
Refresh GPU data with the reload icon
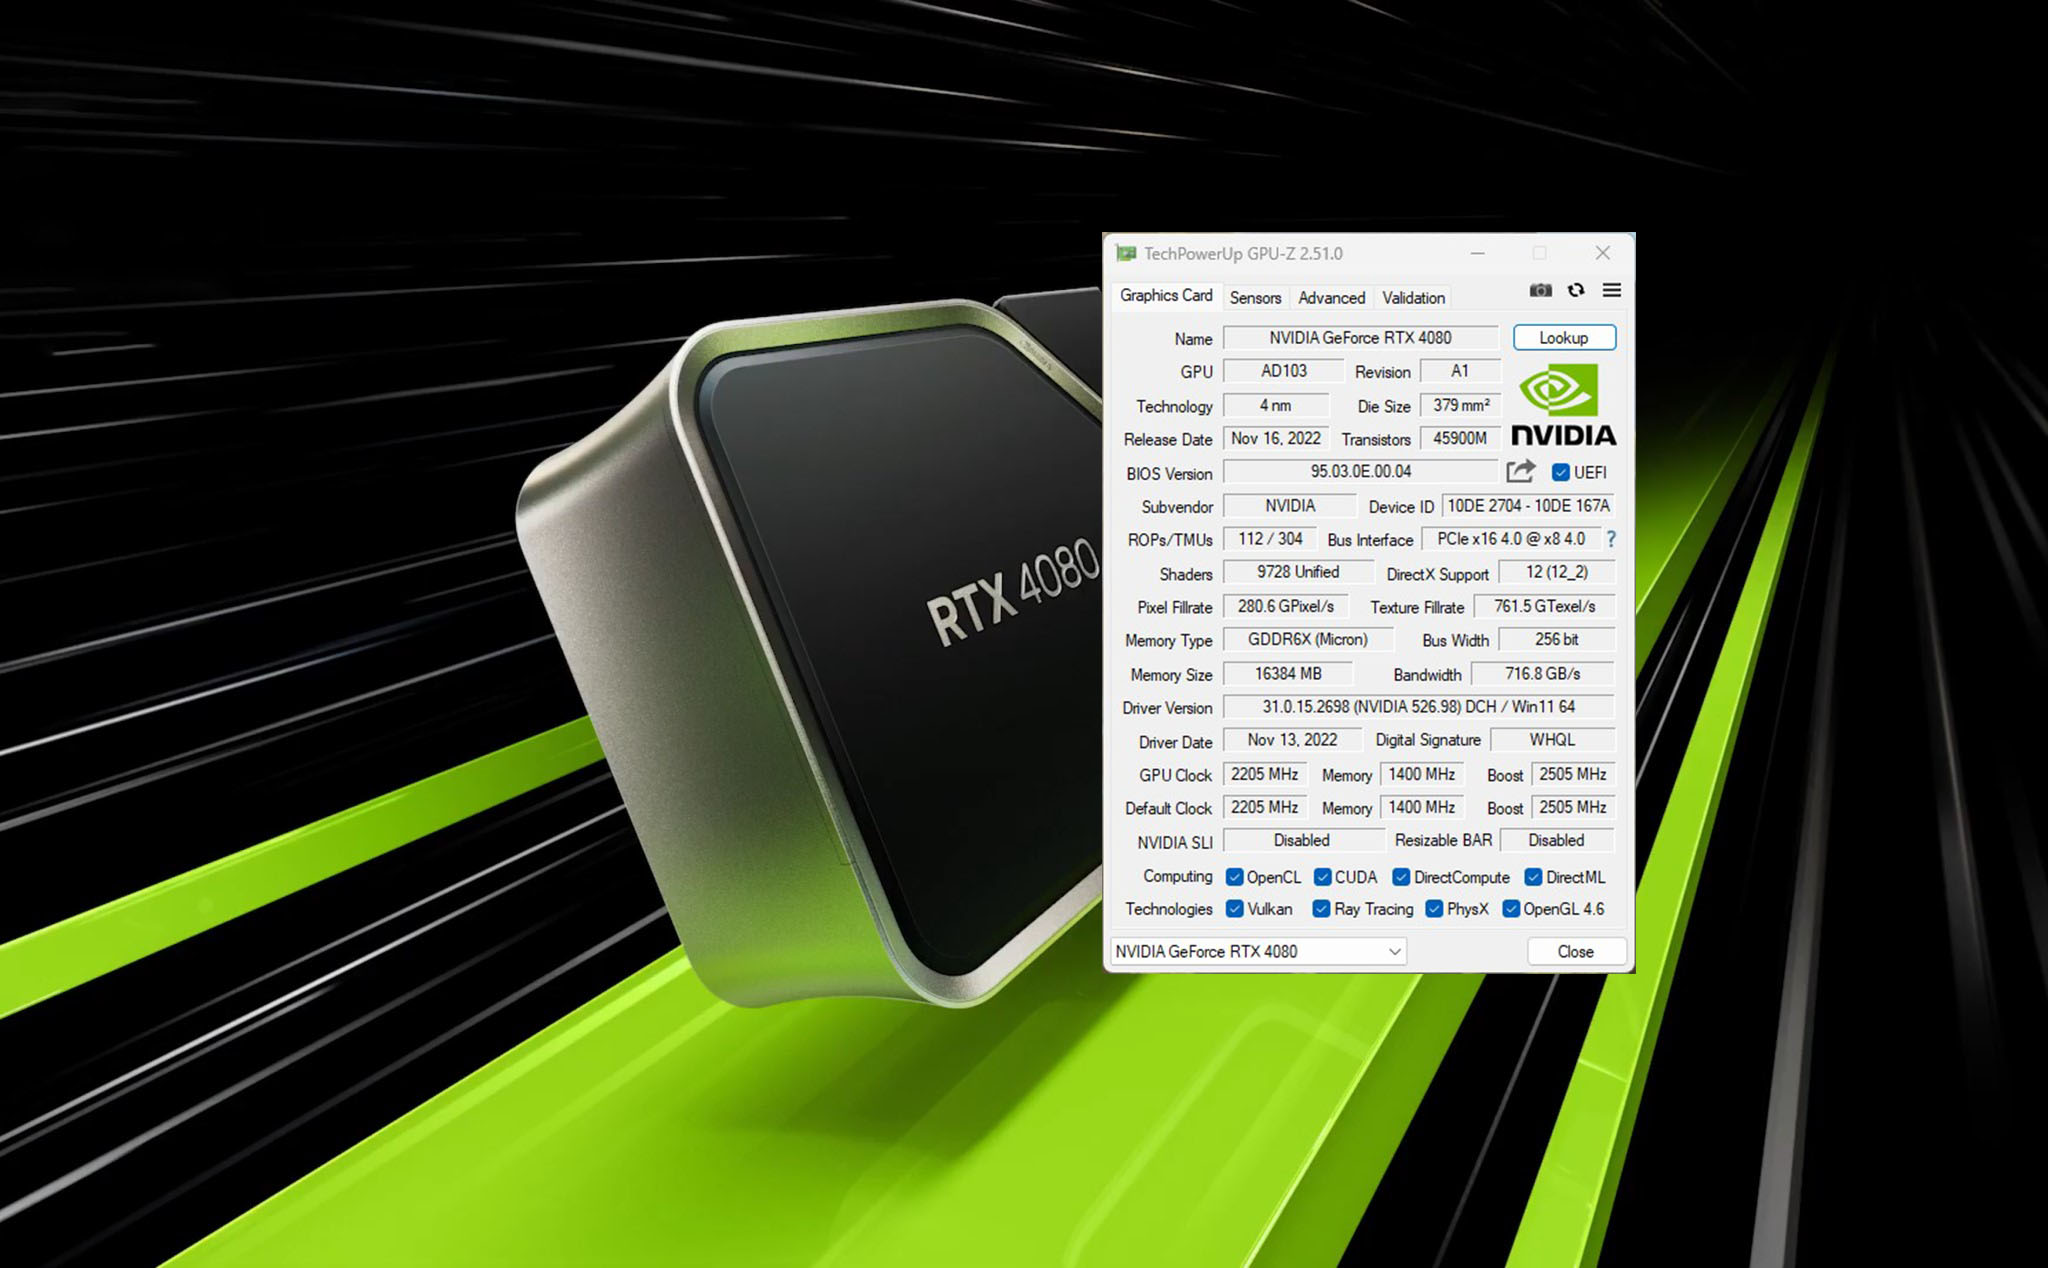(x=1576, y=290)
